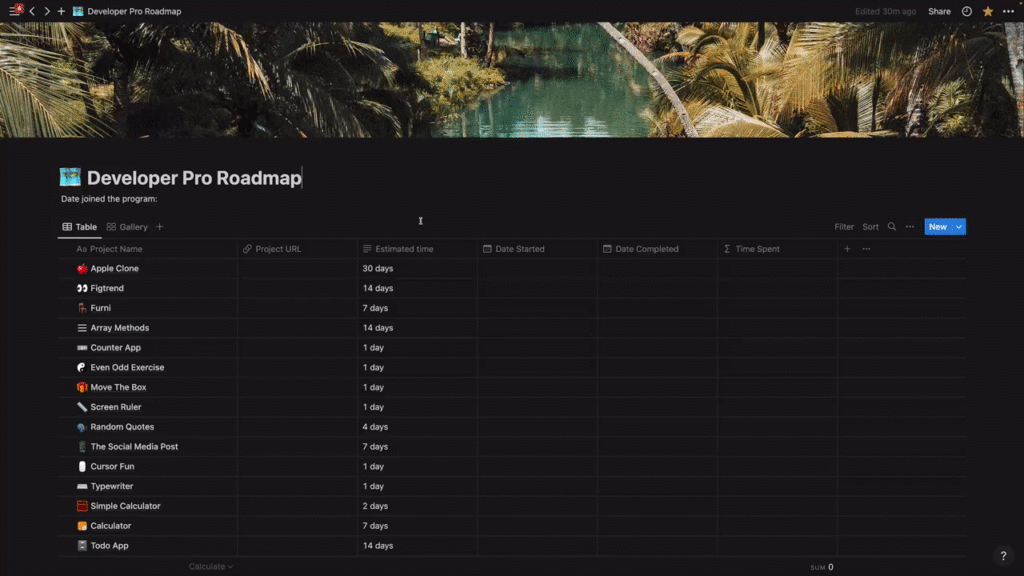
Task: Click the search icon in the table toolbar
Action: [891, 227]
